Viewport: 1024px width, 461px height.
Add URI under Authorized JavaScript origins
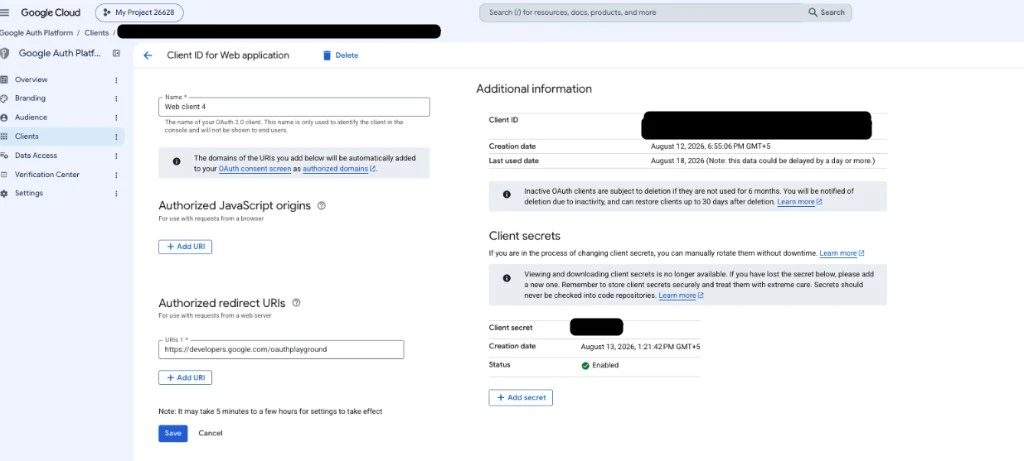pos(185,247)
